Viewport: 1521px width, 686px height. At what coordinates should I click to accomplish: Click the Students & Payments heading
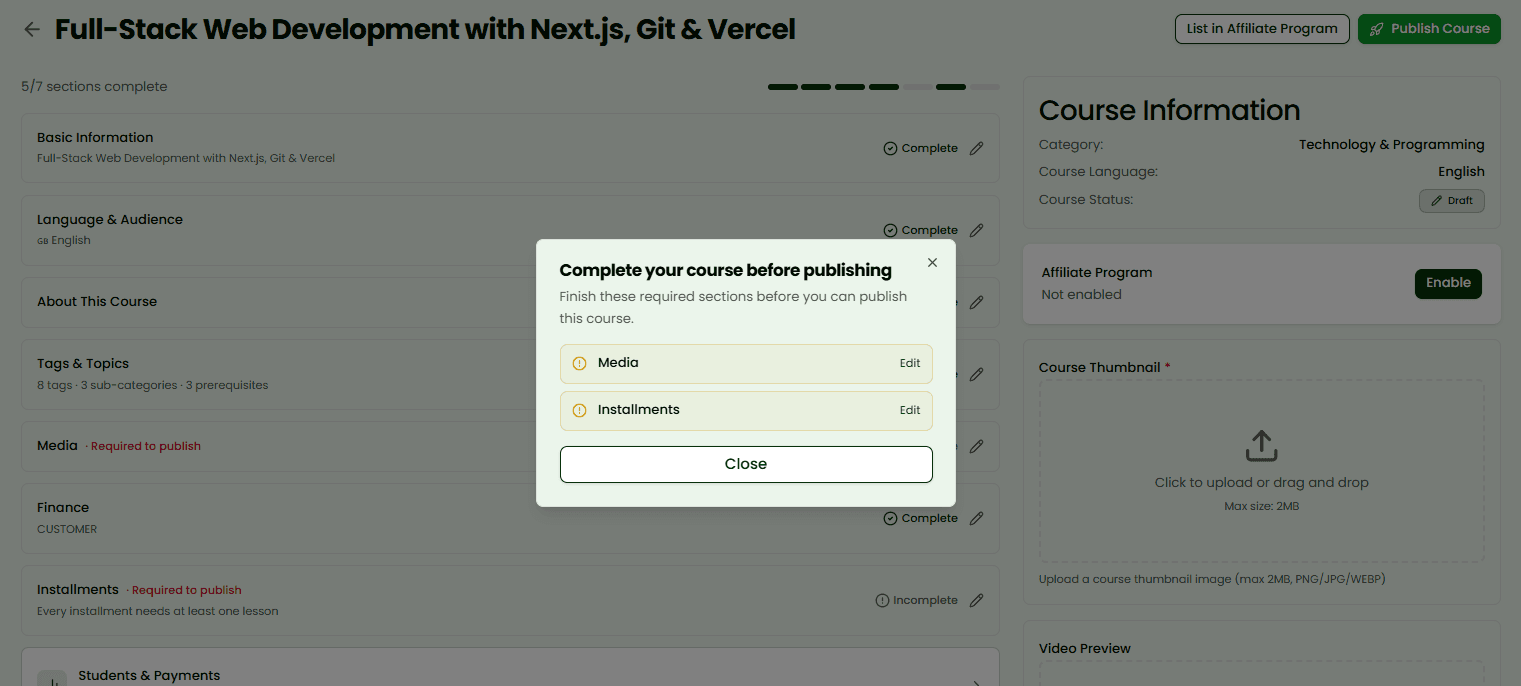point(149,676)
